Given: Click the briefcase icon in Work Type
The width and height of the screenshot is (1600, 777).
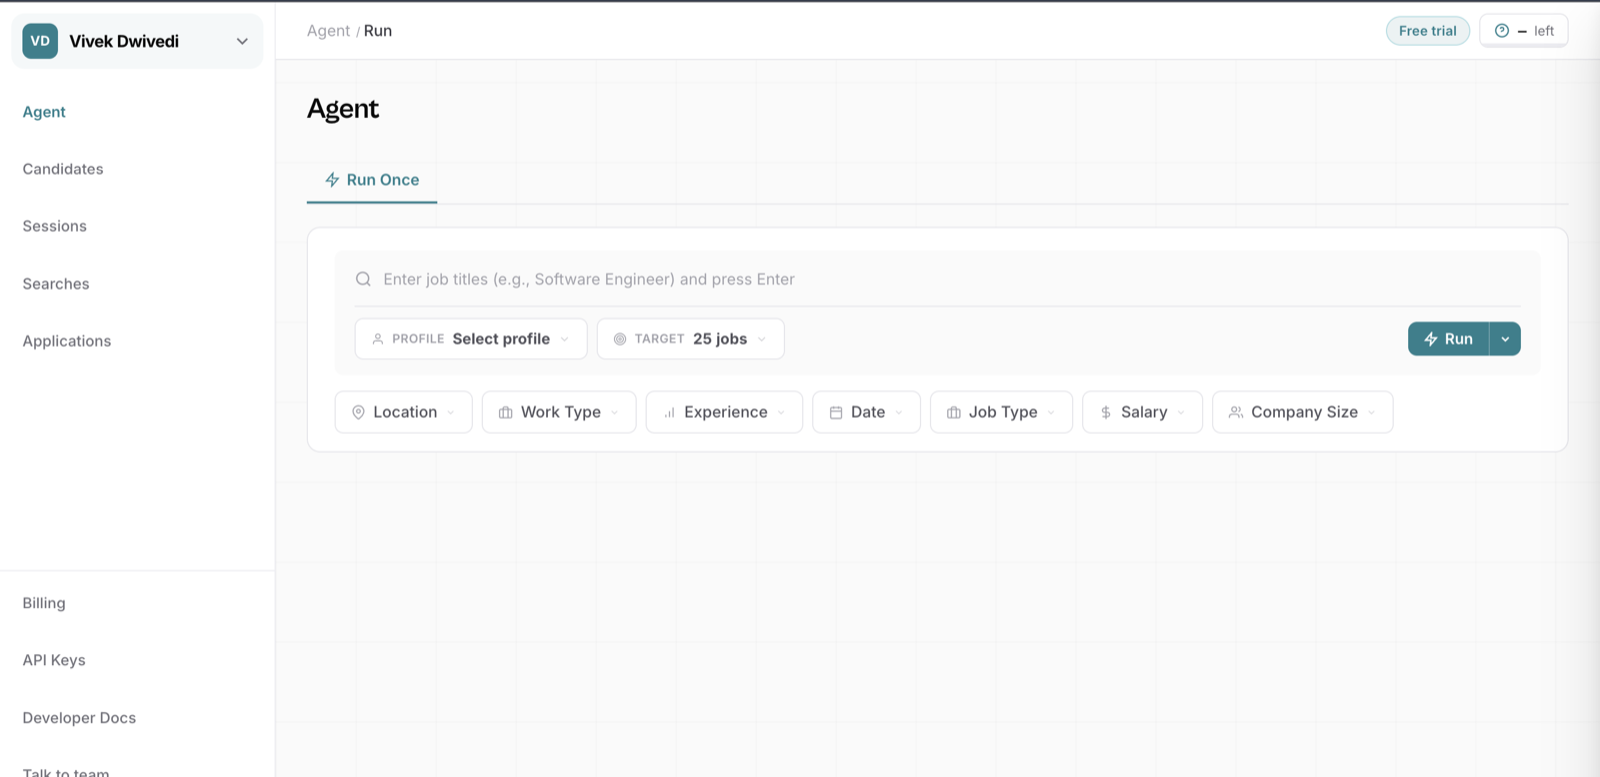Looking at the screenshot, I should tap(506, 412).
